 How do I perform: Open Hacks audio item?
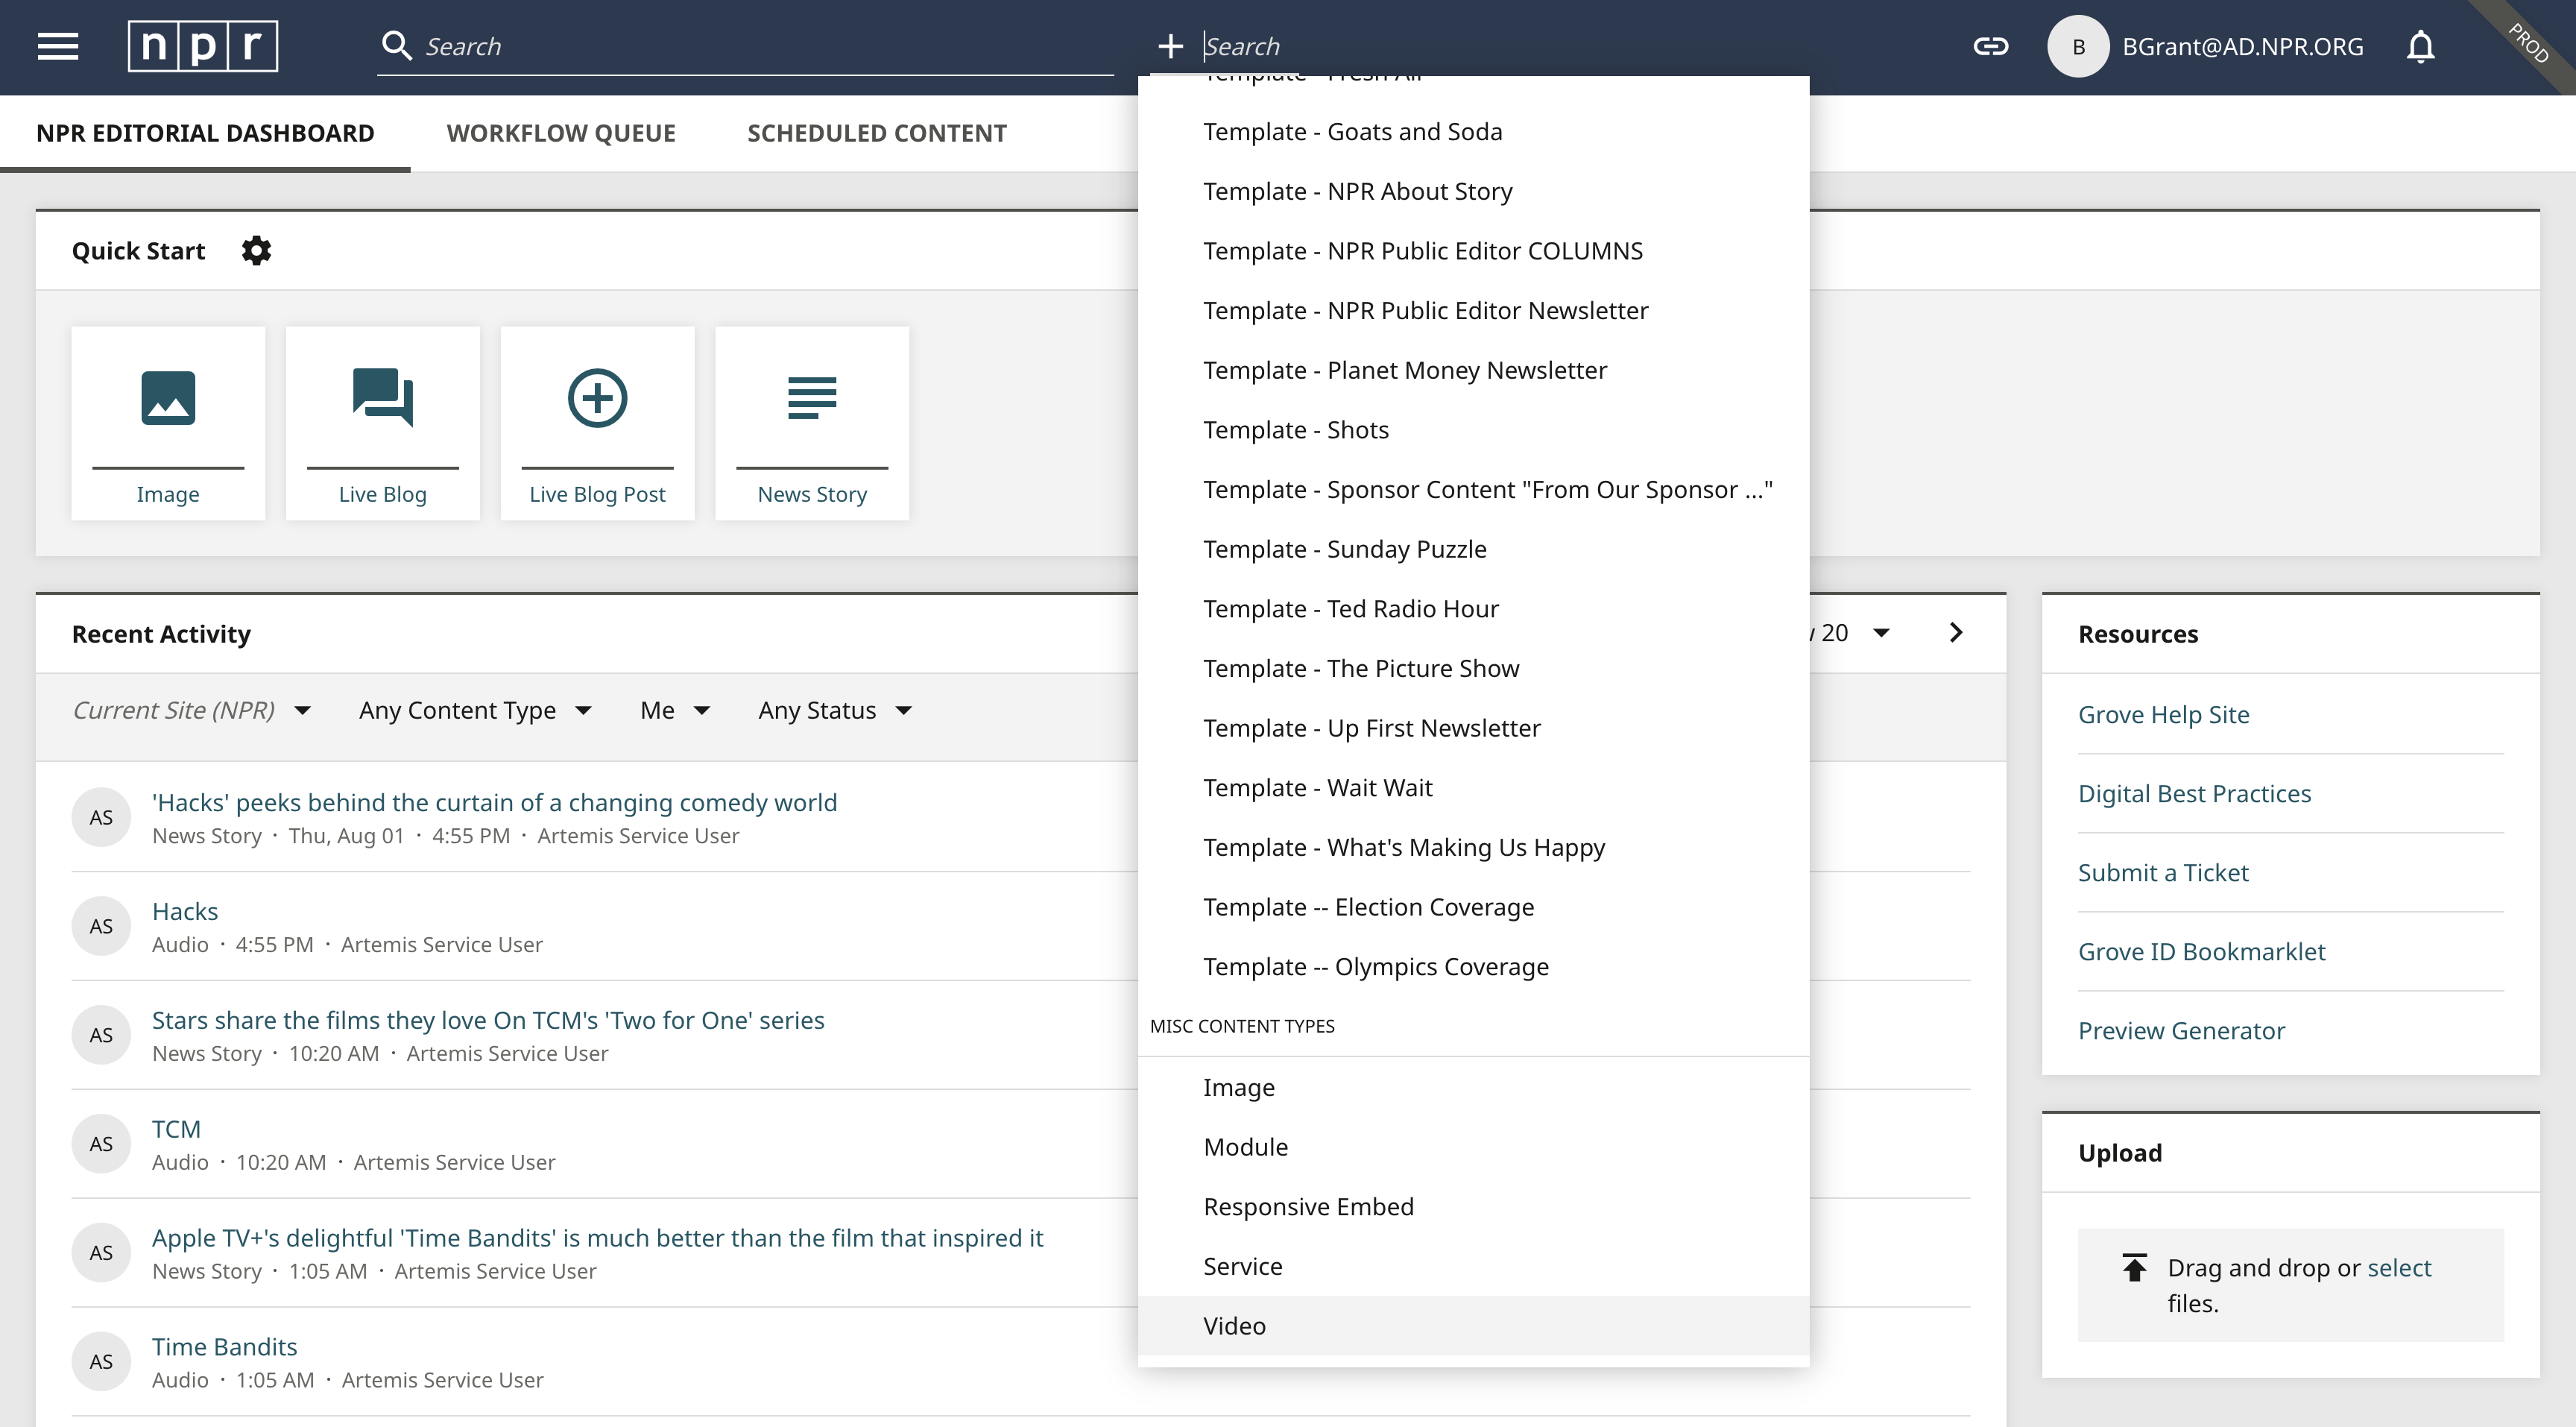(185, 911)
